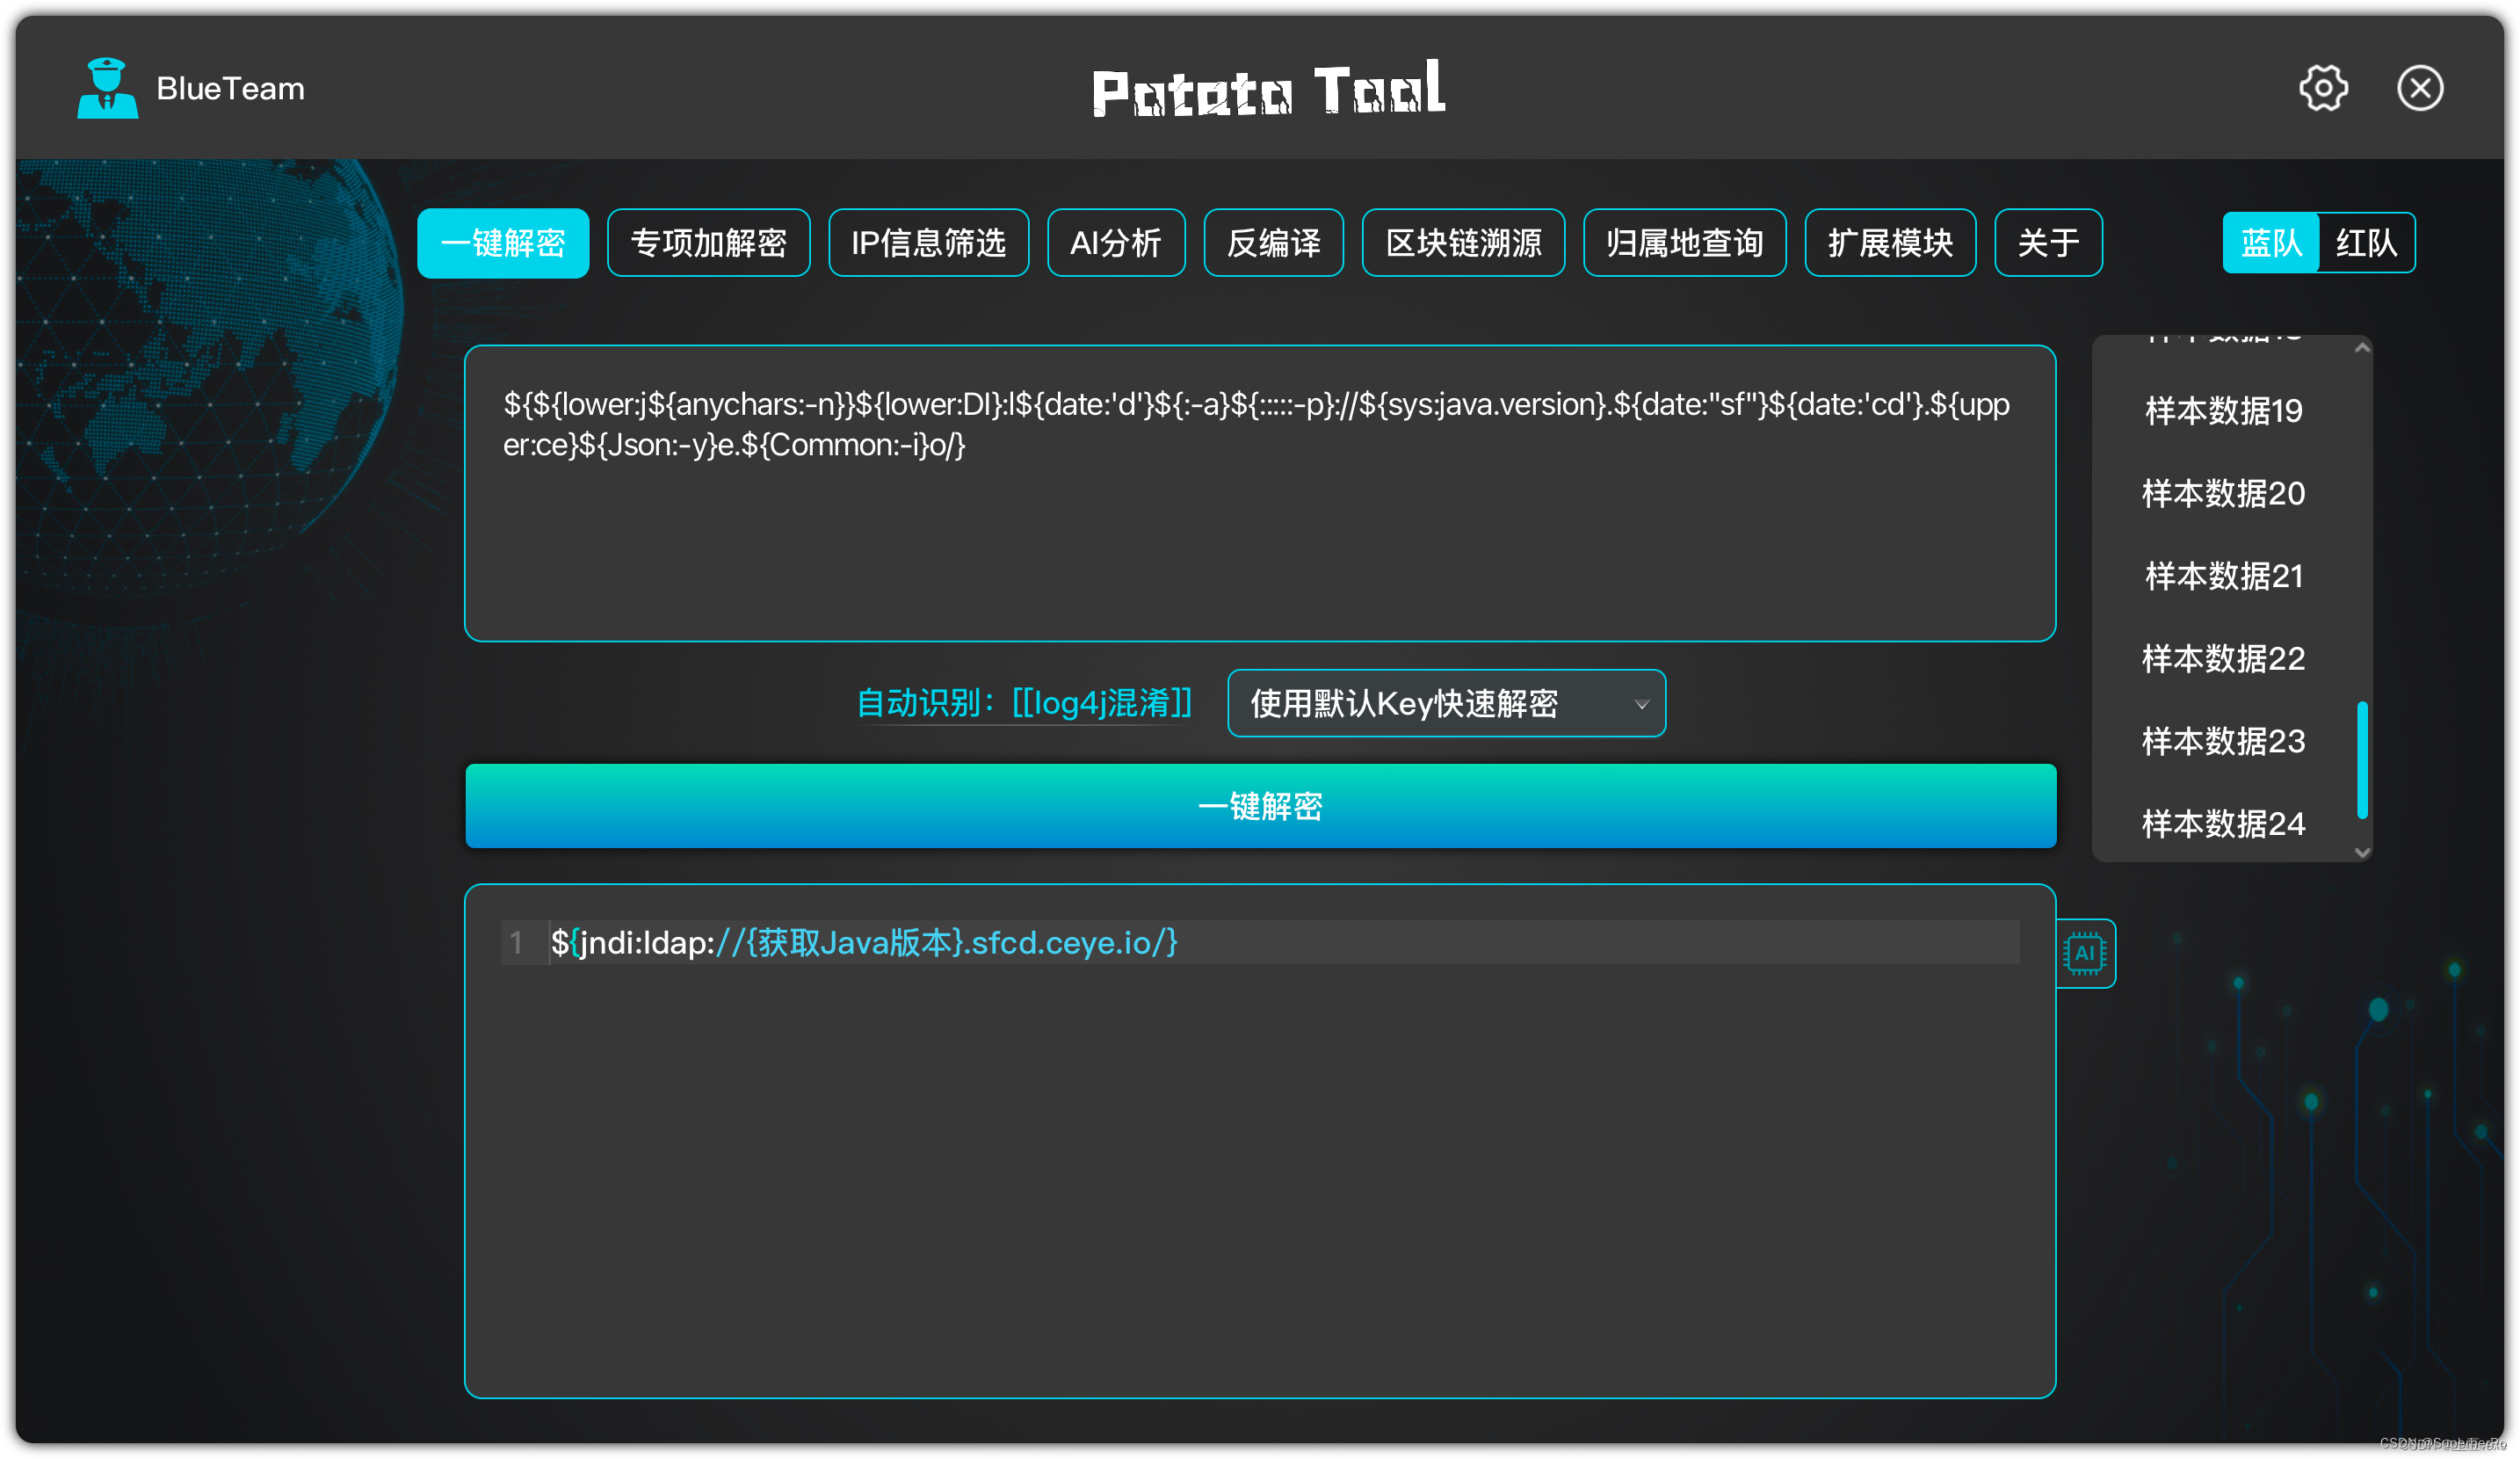Select 蓝队 blue team mode
The height and width of the screenshot is (1459, 2520).
[x=2270, y=243]
